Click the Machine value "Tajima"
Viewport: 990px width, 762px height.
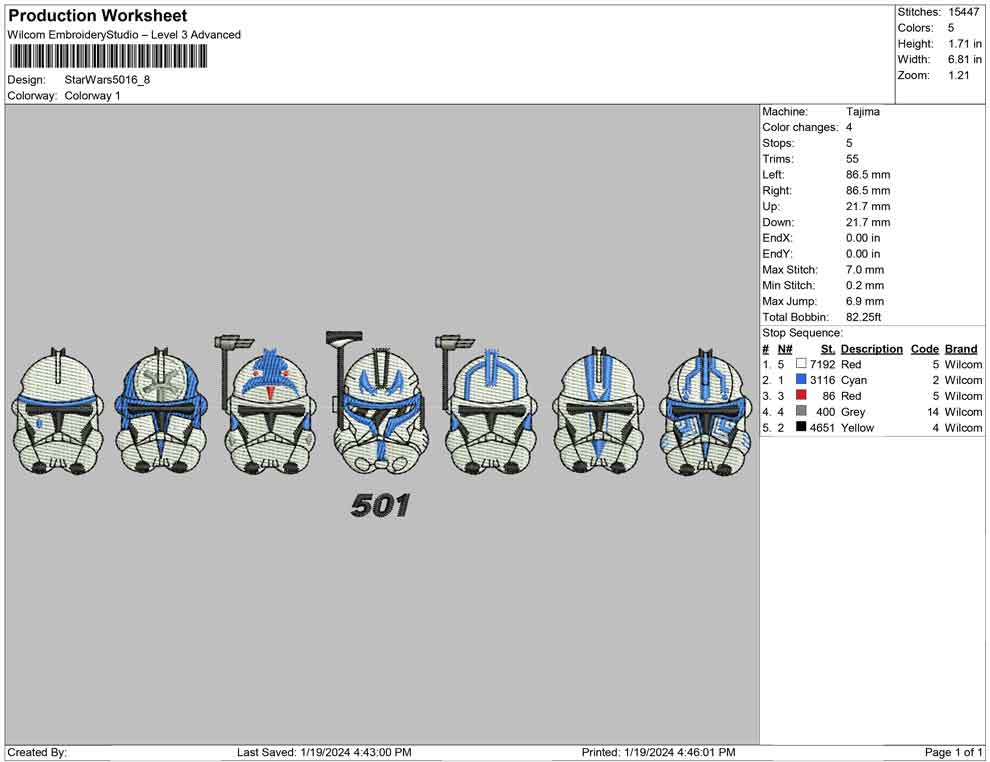click(x=862, y=111)
